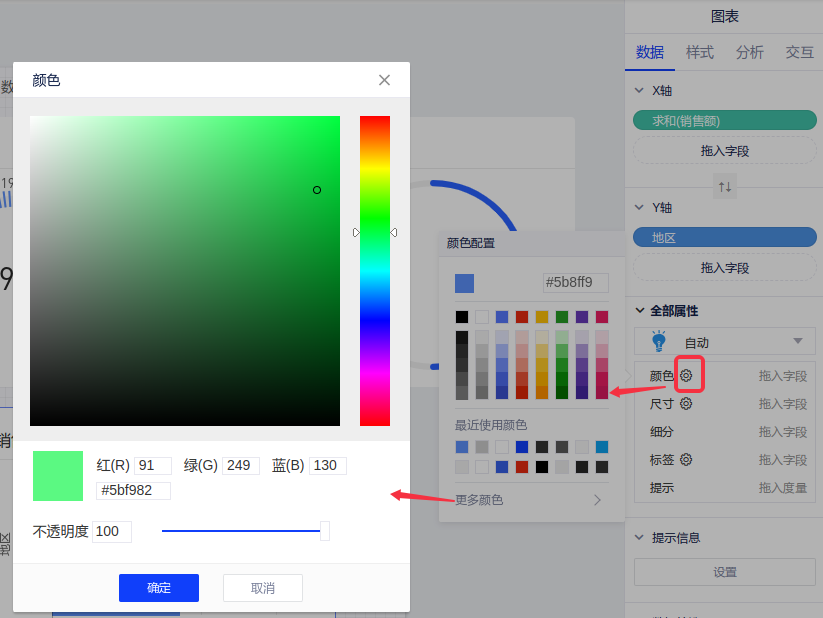Click the 确定 button
Screen dimensions: 823x618
pyautogui.click(x=159, y=588)
